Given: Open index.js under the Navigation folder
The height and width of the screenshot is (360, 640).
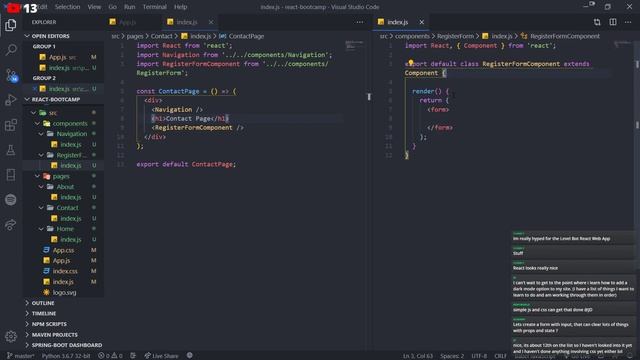Looking at the screenshot, I should (63, 144).
